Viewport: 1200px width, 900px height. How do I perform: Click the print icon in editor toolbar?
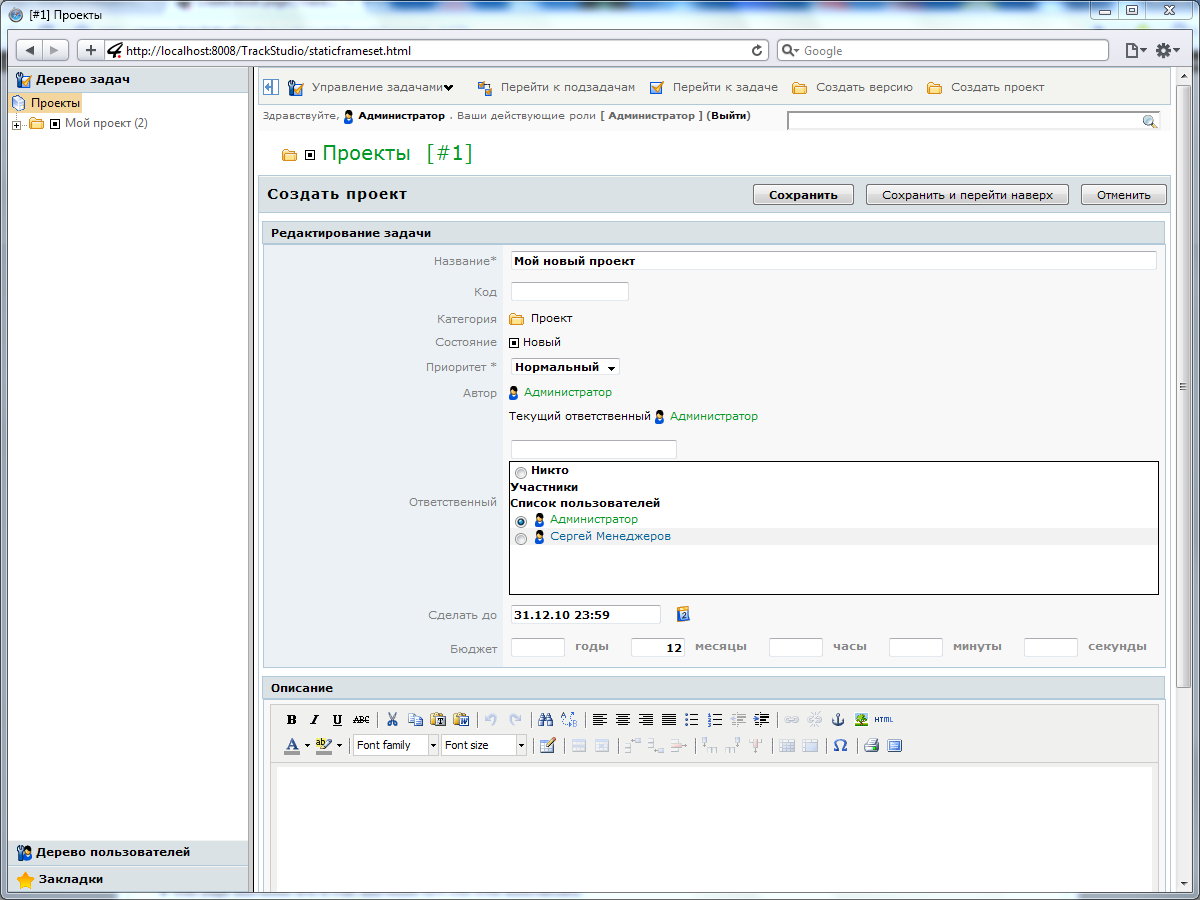click(x=871, y=746)
